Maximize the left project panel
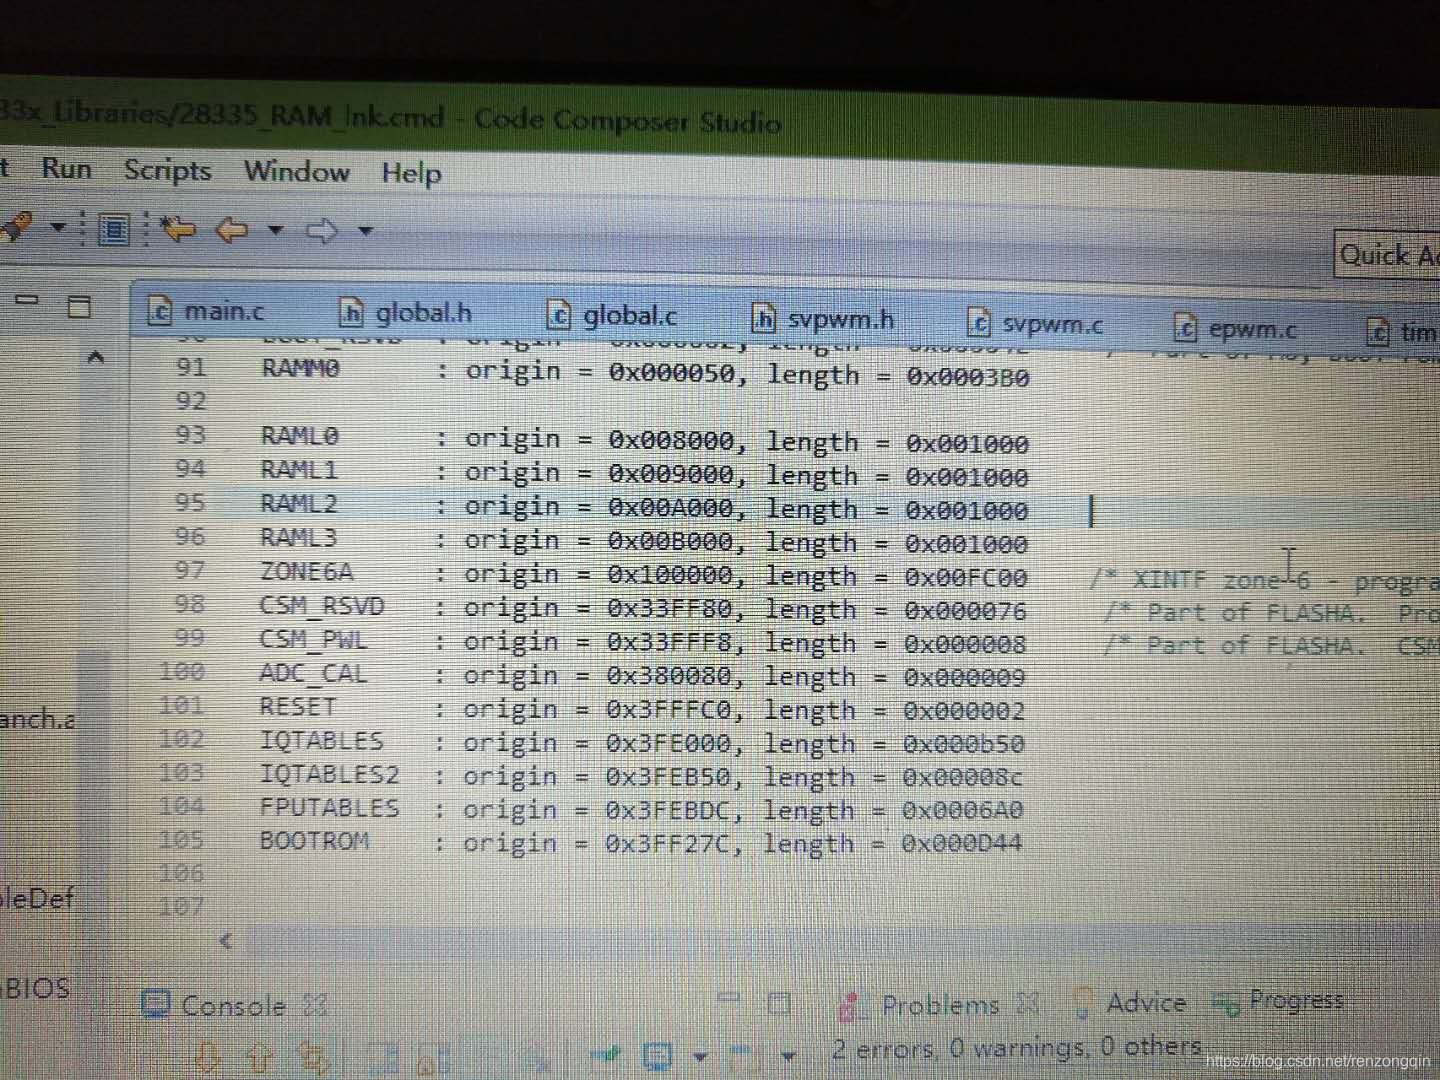This screenshot has height=1080, width=1440. 78,306
